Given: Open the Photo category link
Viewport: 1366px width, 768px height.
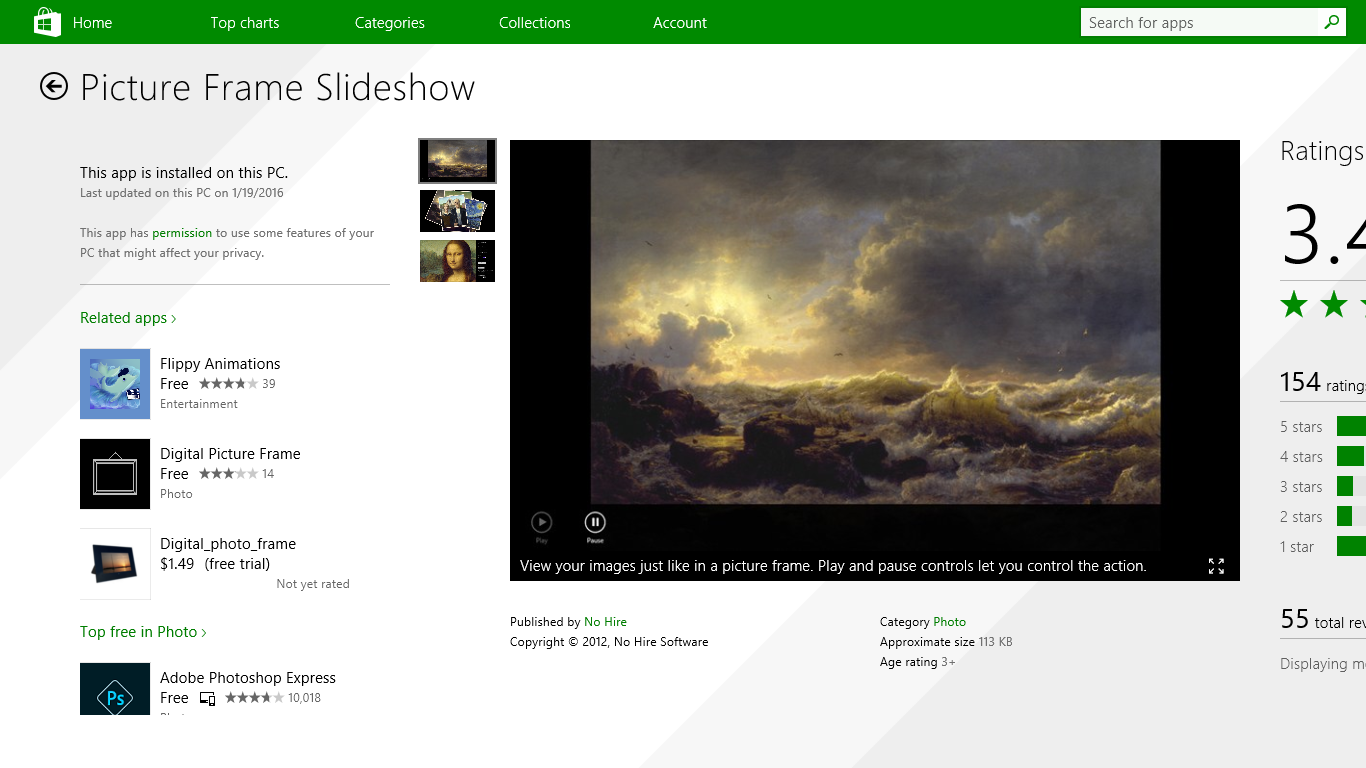Looking at the screenshot, I should (x=949, y=622).
